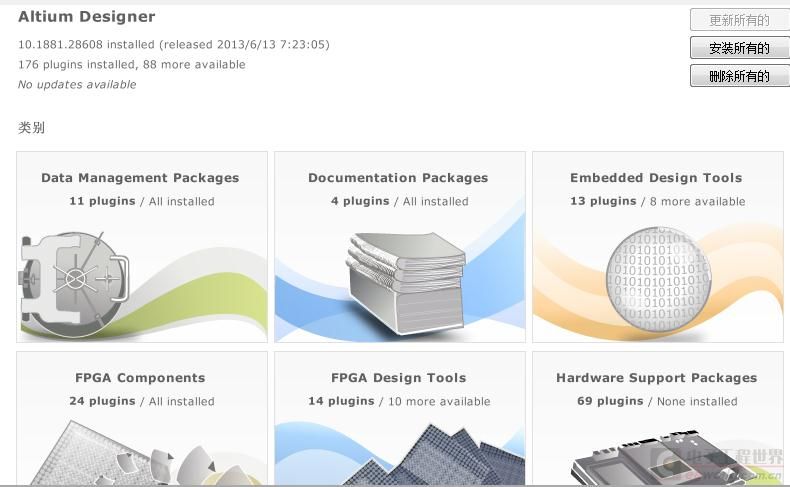Screen dimensions: 790x487
Task: Click '176 plugins installed, 88 more available'
Action: [132, 64]
